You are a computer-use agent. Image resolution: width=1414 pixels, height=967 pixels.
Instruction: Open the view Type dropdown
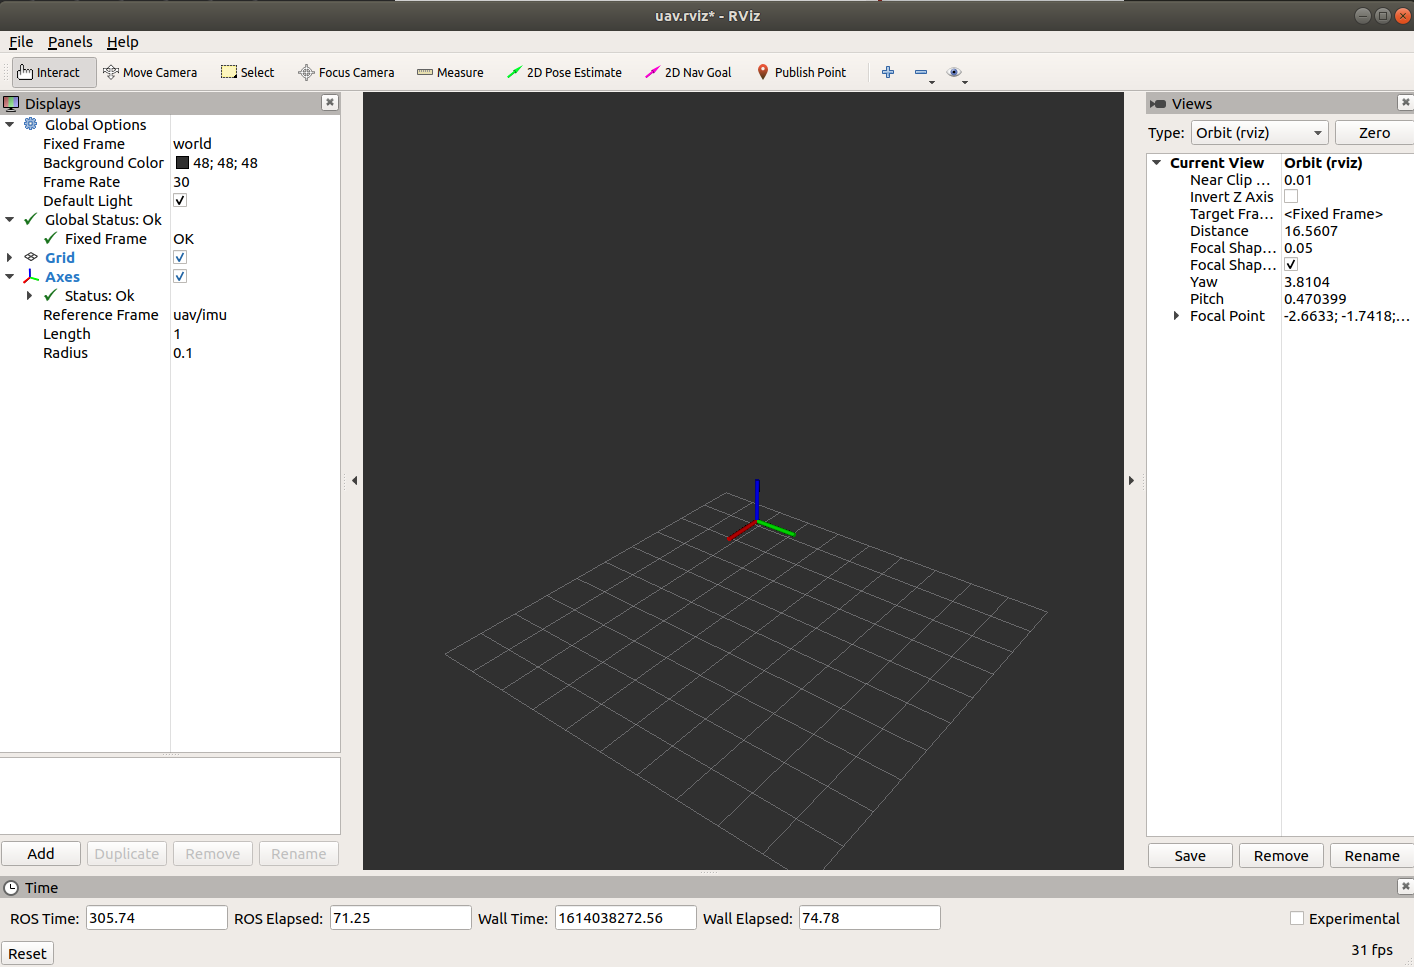tap(1259, 133)
